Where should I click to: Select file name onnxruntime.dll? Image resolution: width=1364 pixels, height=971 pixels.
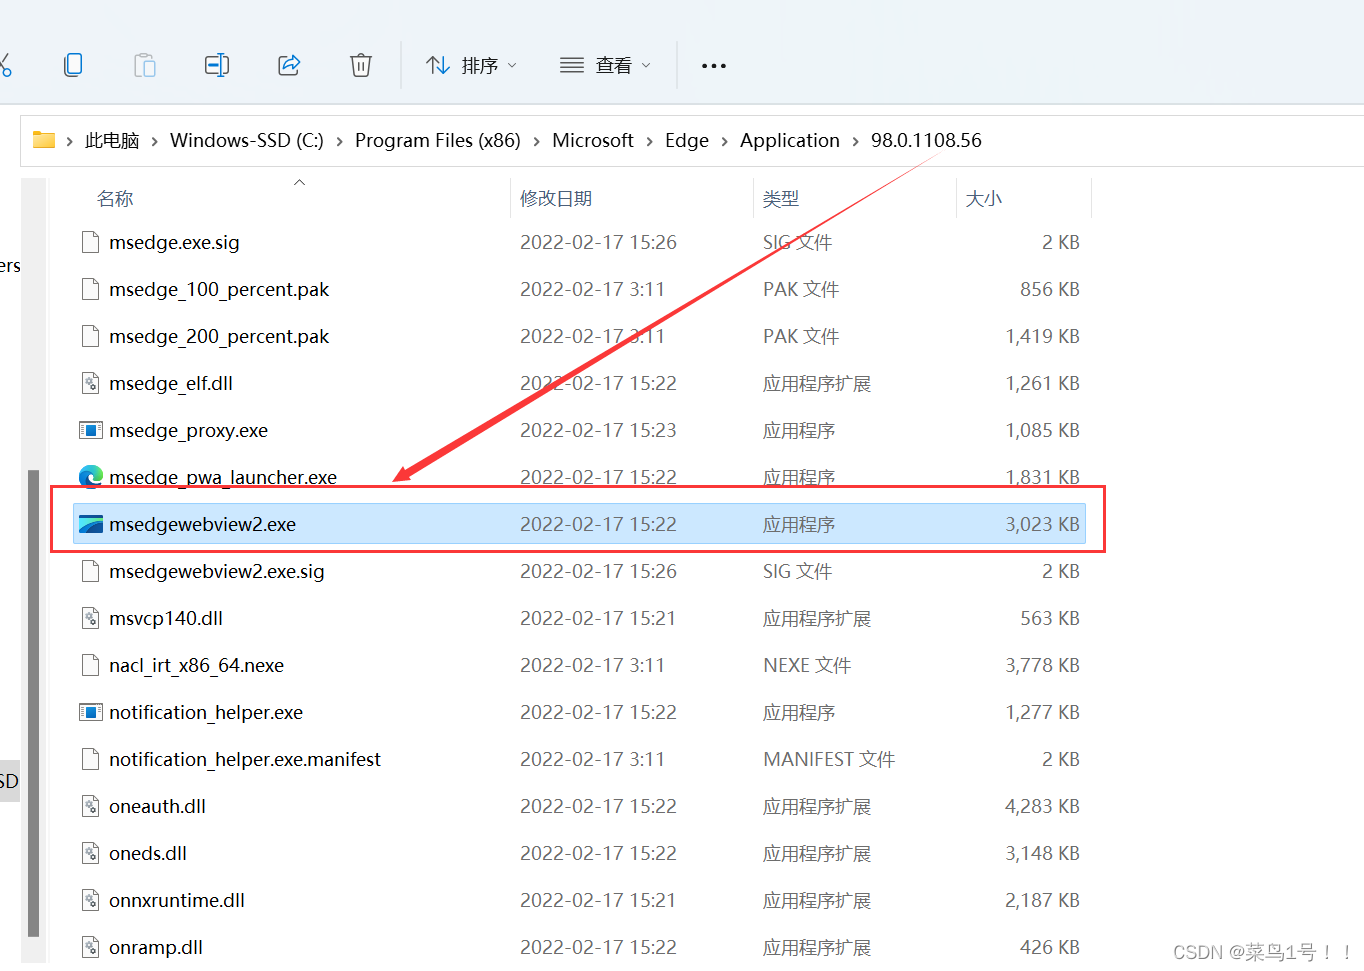click(x=177, y=900)
